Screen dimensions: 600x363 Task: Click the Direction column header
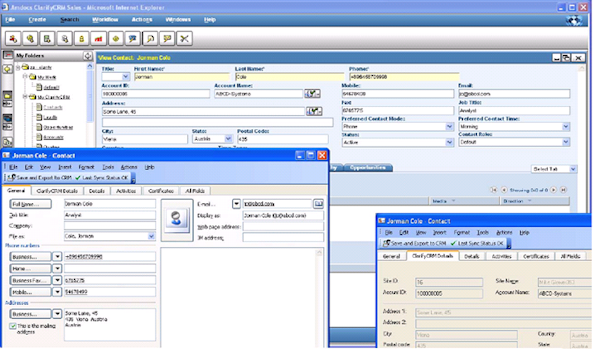(x=535, y=201)
